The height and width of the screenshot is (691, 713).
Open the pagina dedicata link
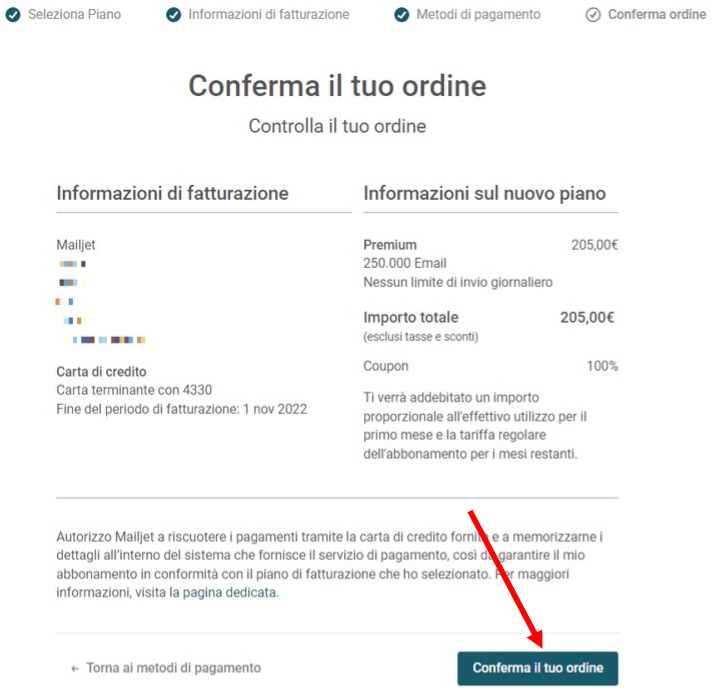point(229,592)
